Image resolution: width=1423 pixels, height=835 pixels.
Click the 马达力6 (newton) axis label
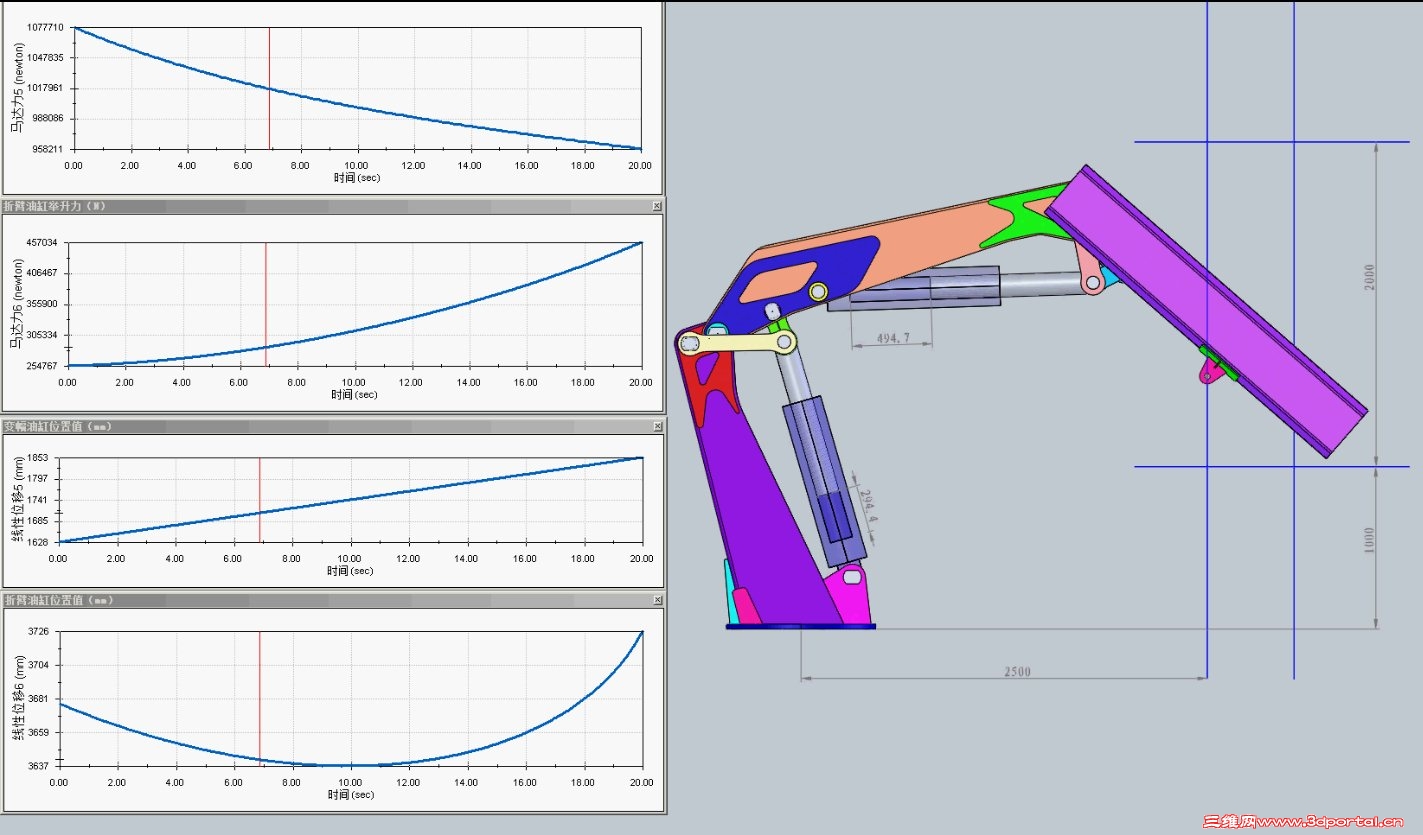(15, 304)
